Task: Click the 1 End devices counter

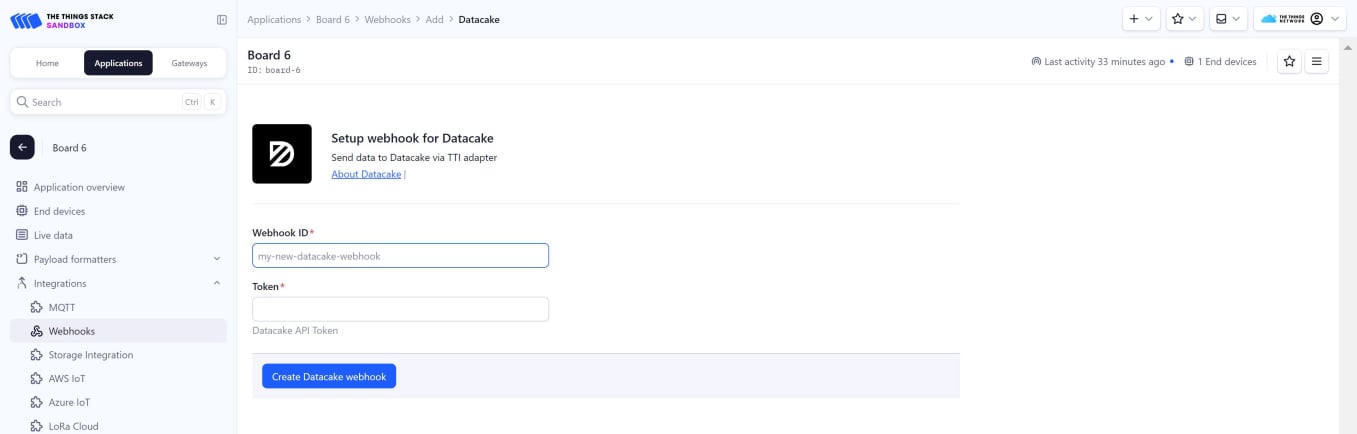Action: (1220, 62)
